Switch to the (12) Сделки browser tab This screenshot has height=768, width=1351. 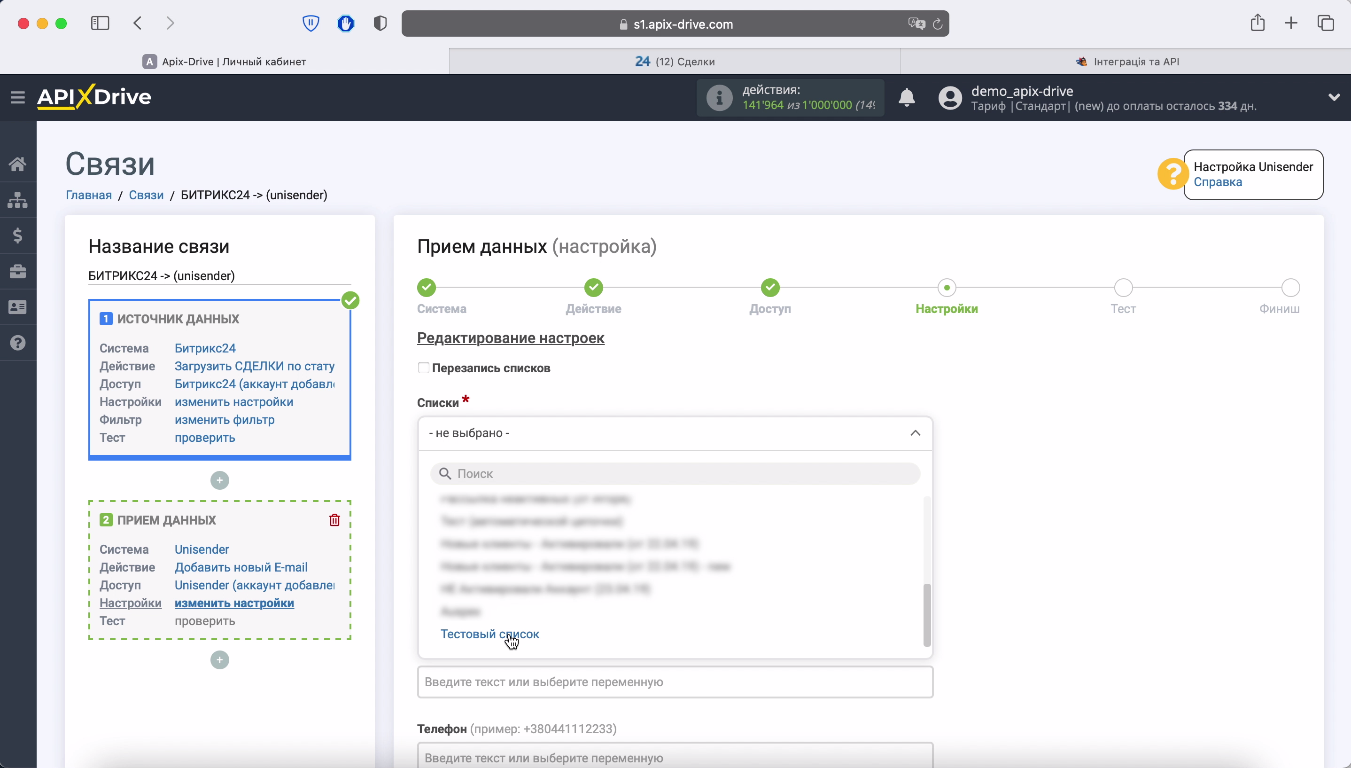coord(675,61)
